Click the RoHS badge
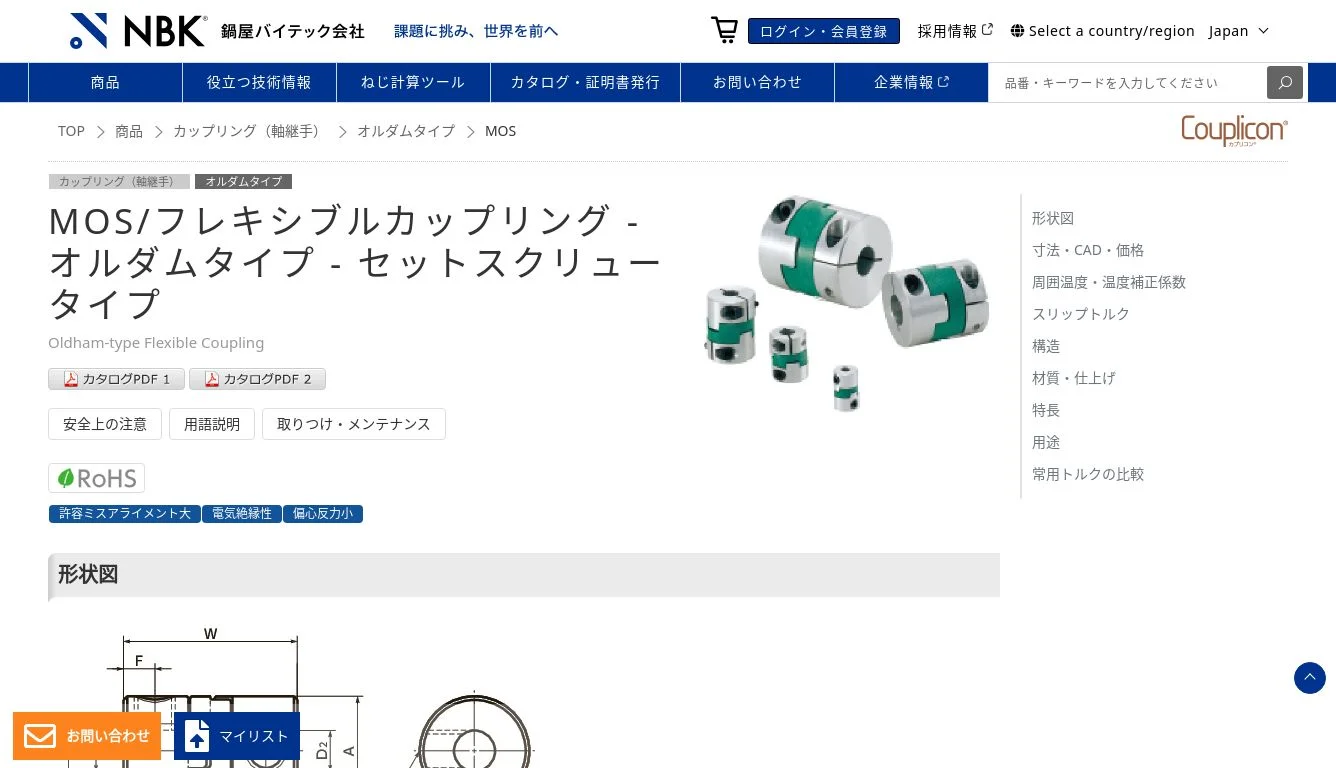Screen dimensions: 1336x768 [97, 478]
